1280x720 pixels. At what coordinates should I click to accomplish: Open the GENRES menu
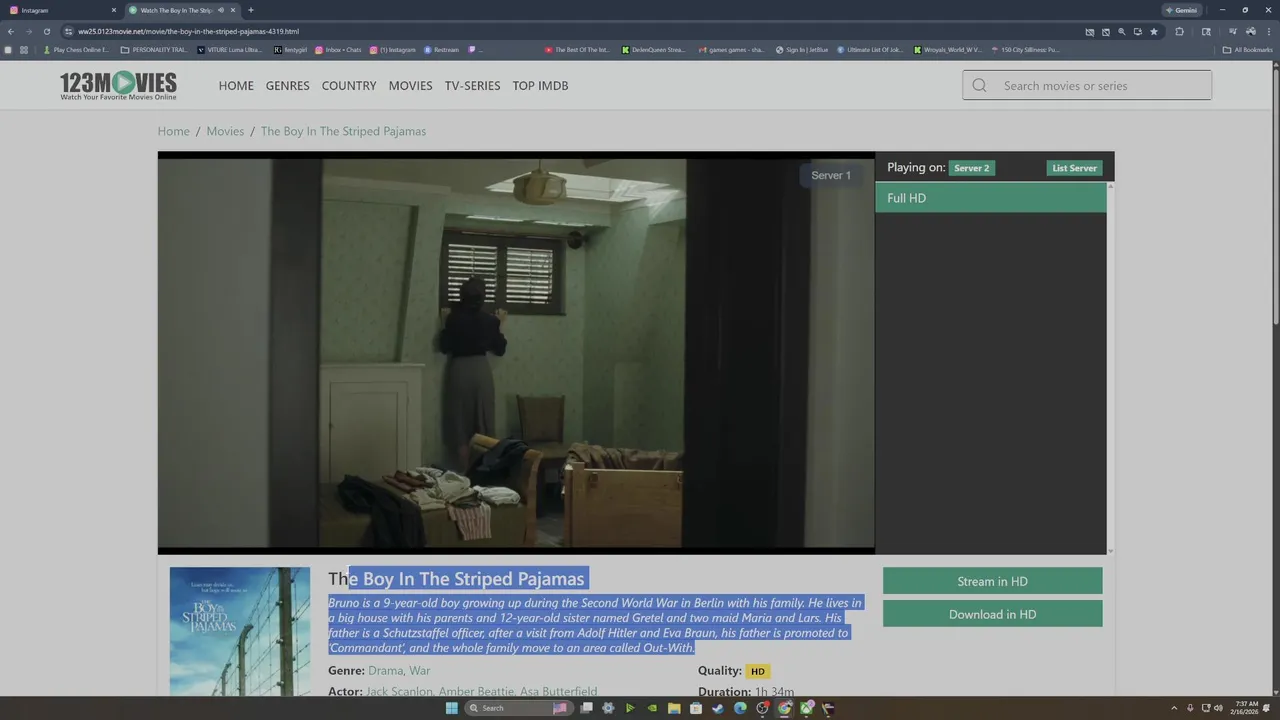coord(288,85)
